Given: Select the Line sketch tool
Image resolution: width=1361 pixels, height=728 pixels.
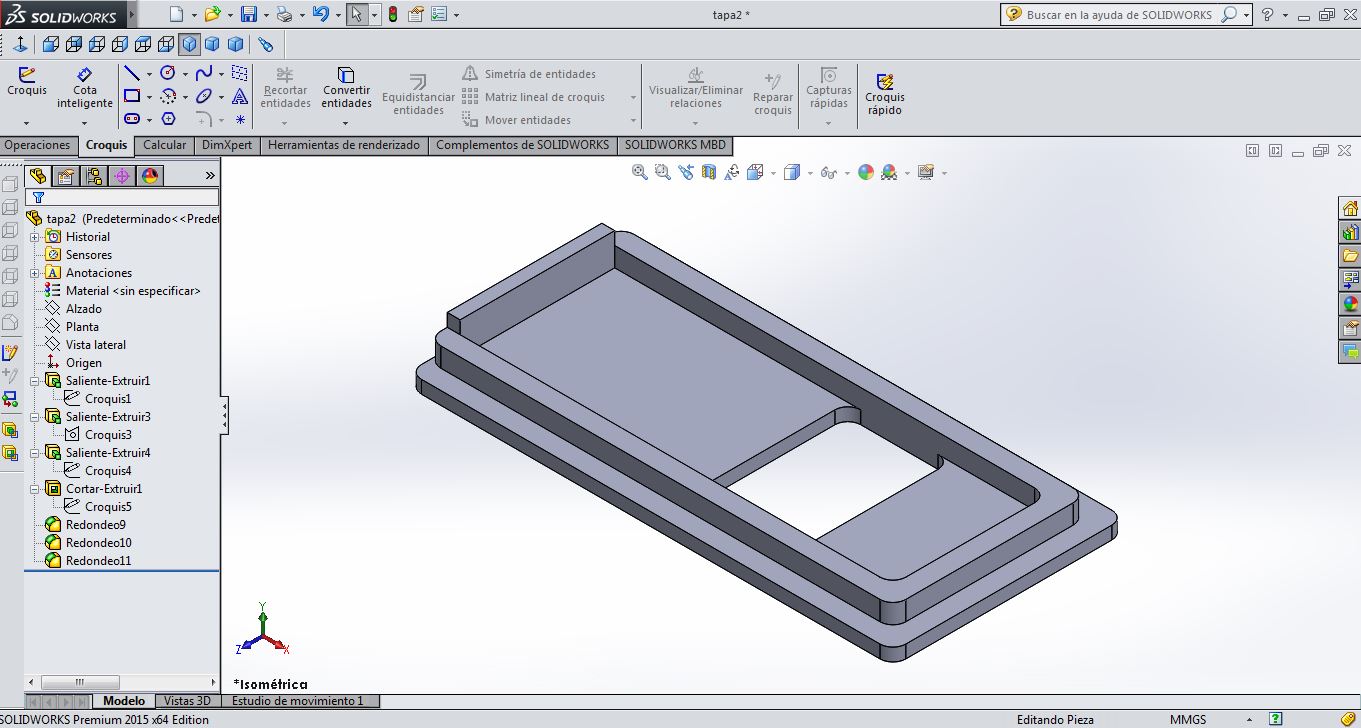Looking at the screenshot, I should pyautogui.click(x=131, y=73).
